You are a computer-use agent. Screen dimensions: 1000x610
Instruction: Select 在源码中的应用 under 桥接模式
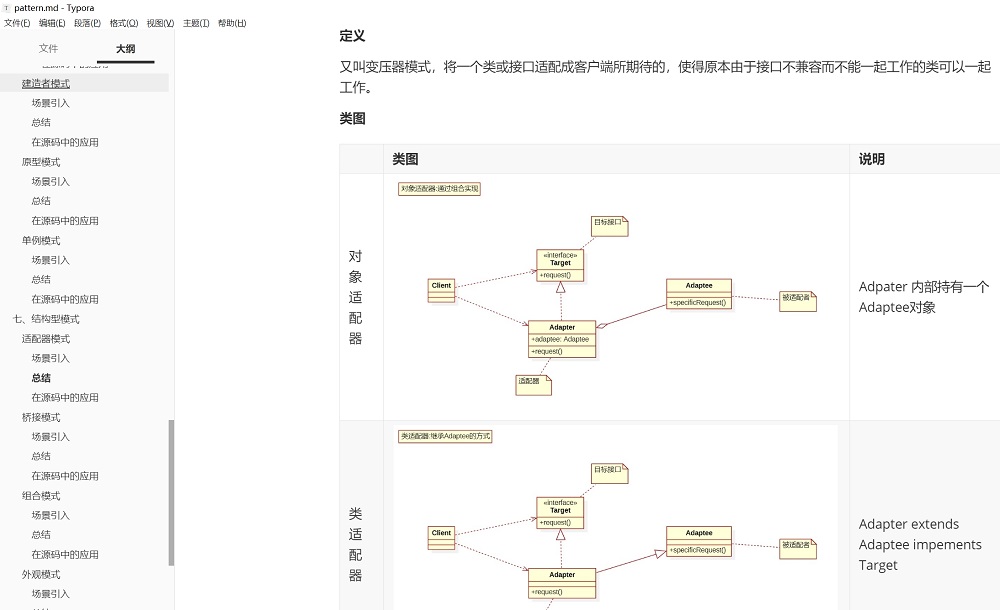tap(65, 476)
